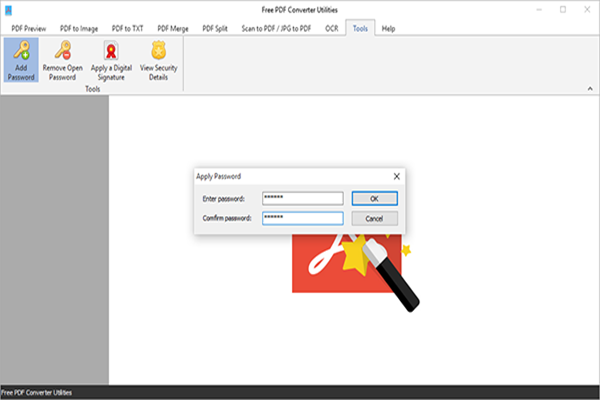Image resolution: width=600 pixels, height=400 pixels.
Task: Cancel the Apply Password dialog
Action: 375,218
